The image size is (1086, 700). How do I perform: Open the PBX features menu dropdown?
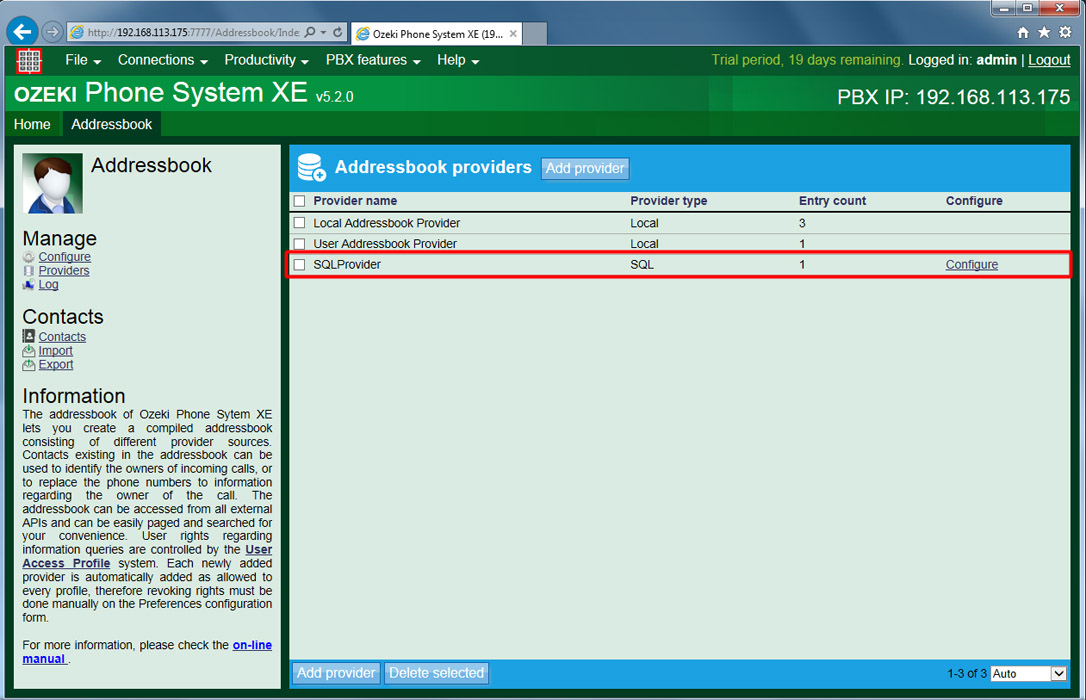pos(373,60)
